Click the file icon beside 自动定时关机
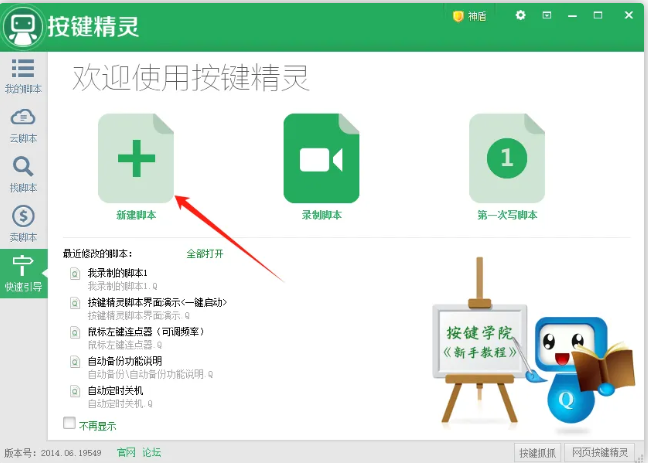The height and width of the screenshot is (463, 648). click(75, 391)
